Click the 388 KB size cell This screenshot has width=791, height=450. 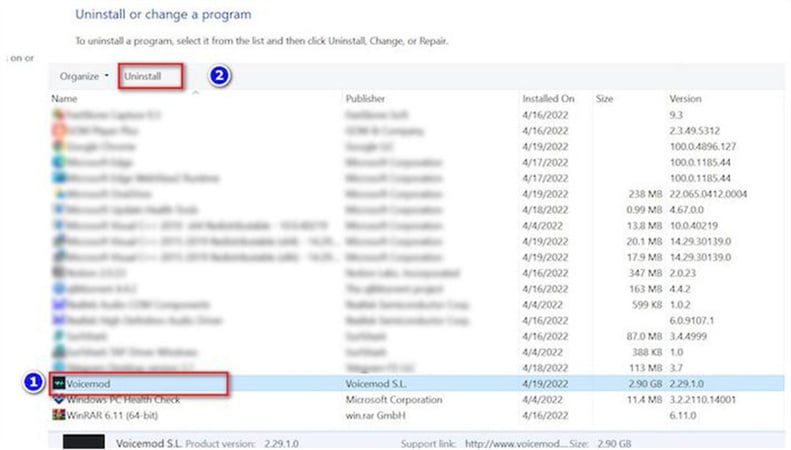coord(647,352)
